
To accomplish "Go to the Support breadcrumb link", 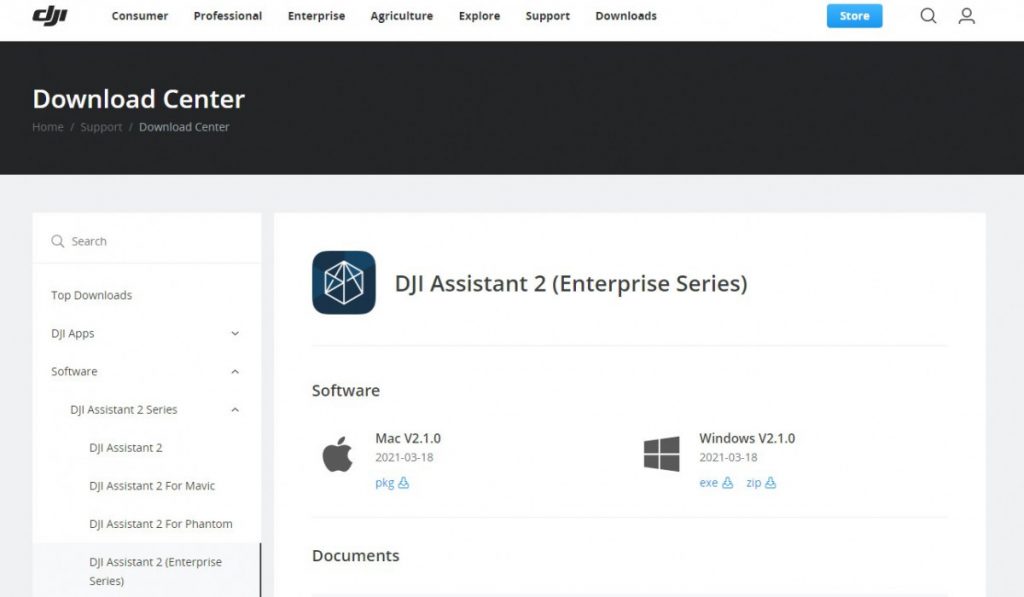I will [101, 127].
